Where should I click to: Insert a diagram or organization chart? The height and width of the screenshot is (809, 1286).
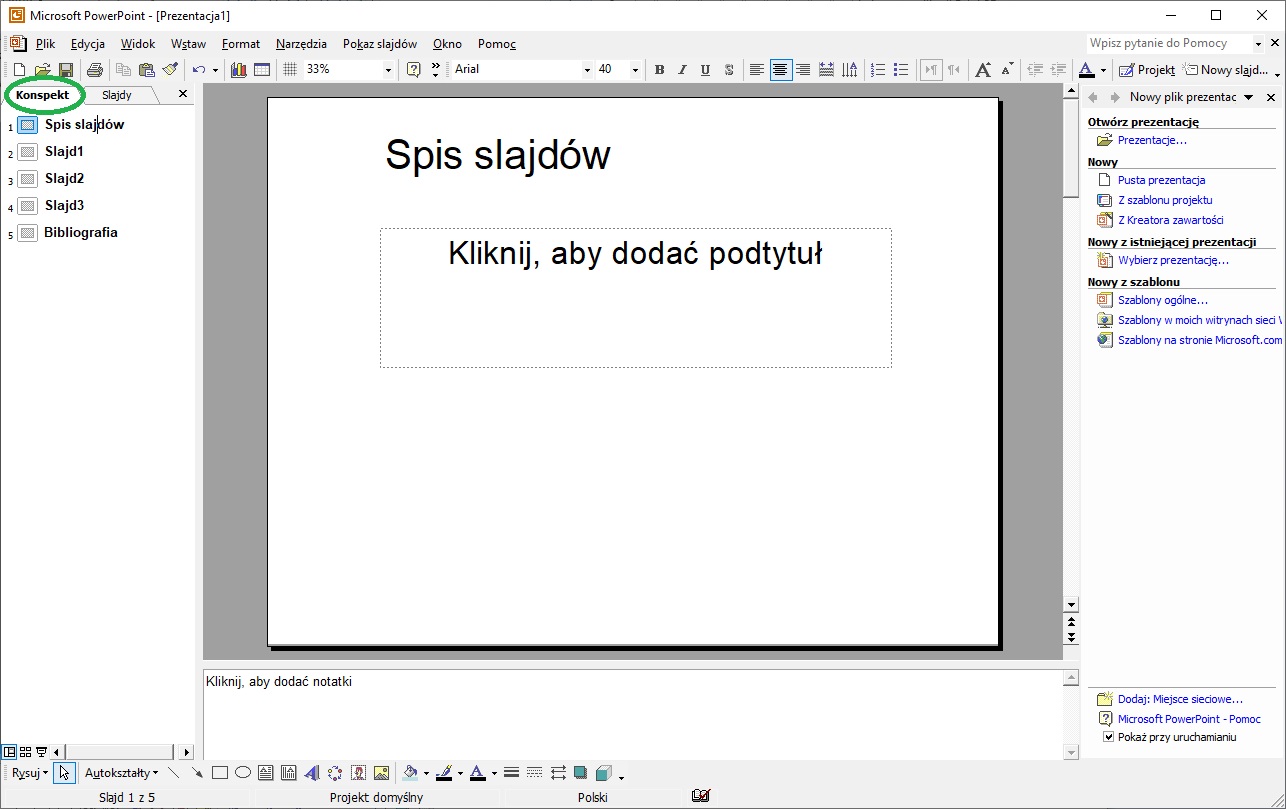[x=335, y=773]
